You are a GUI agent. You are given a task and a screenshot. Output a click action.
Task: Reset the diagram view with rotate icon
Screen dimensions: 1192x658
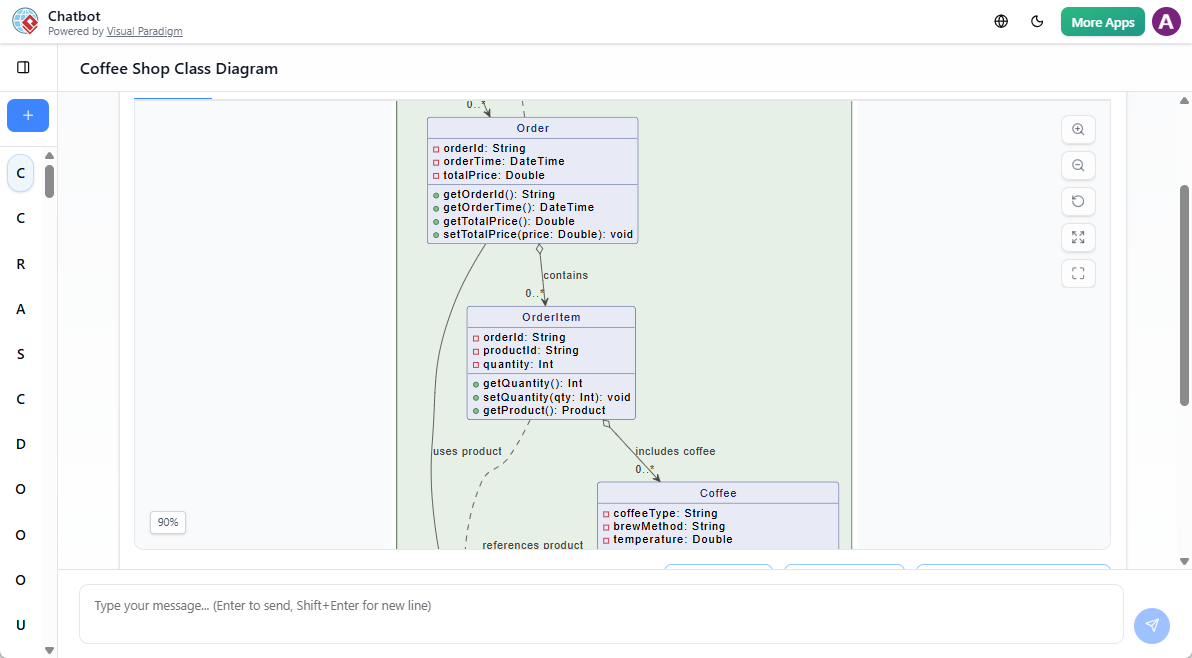pos(1078,201)
